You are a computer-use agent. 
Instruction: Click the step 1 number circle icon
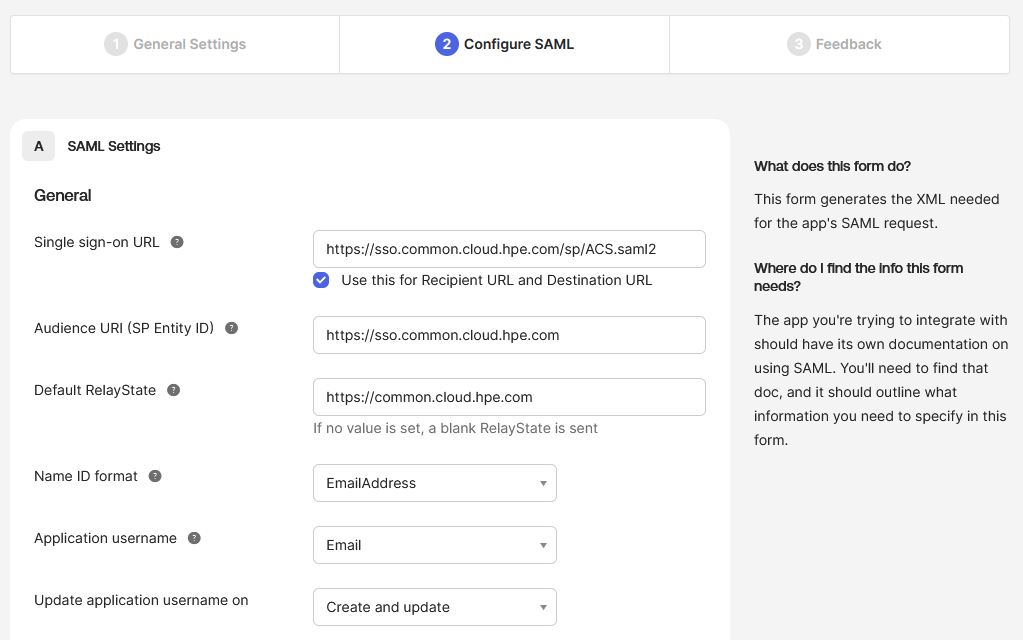[116, 44]
